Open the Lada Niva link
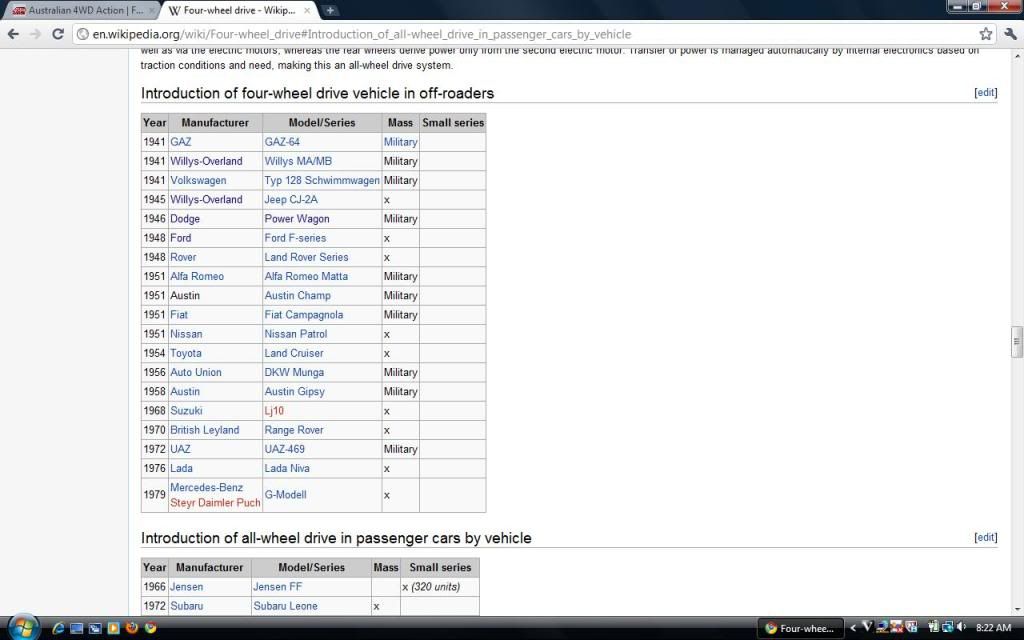Screen dimensions: 1024x640 tap(287, 468)
